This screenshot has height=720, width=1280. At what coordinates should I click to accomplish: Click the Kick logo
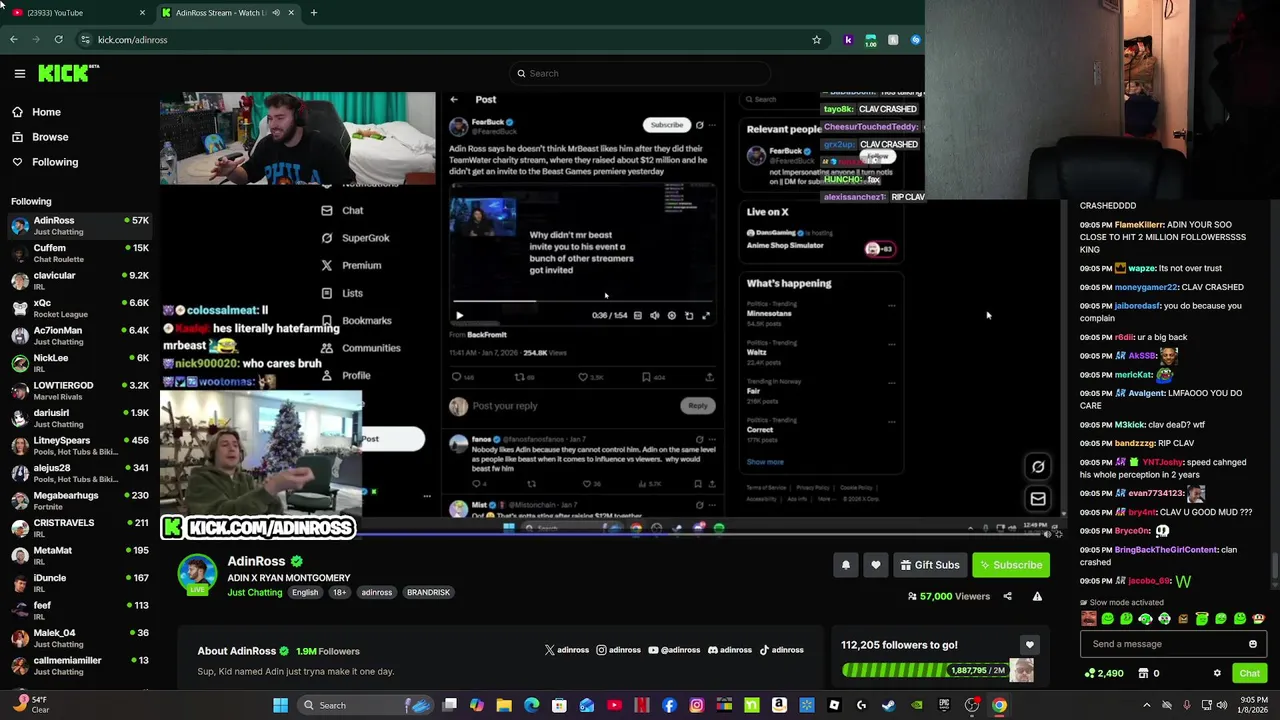[68, 73]
